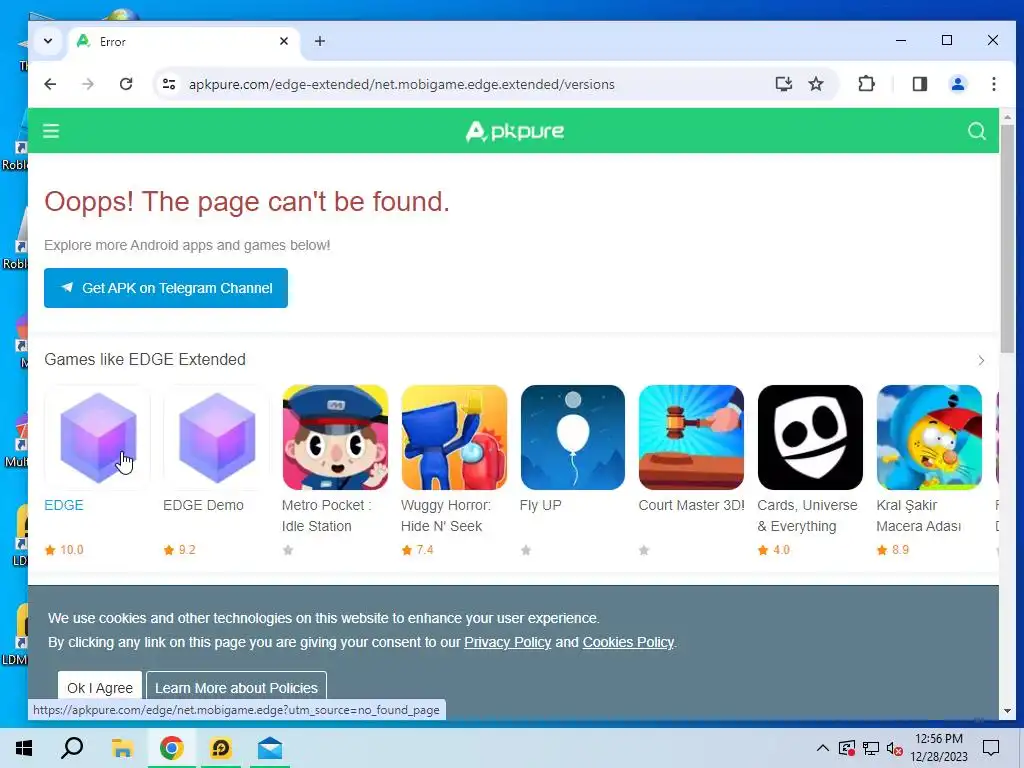Open a new tab with plus button
Image resolution: width=1024 pixels, height=768 pixels.
[319, 41]
